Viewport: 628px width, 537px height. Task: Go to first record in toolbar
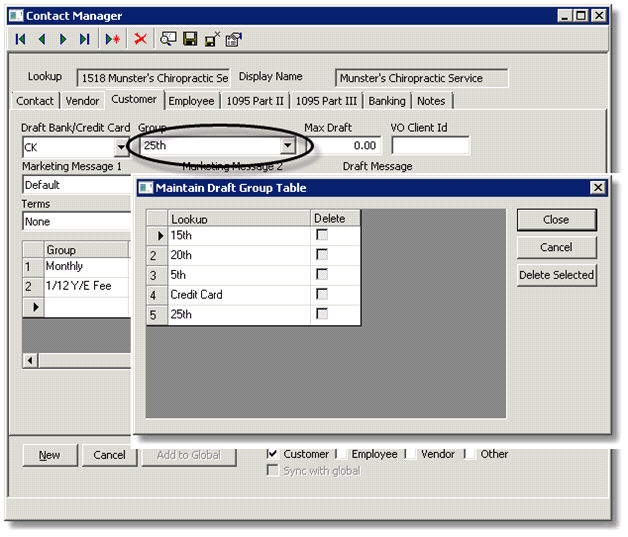[x=20, y=39]
